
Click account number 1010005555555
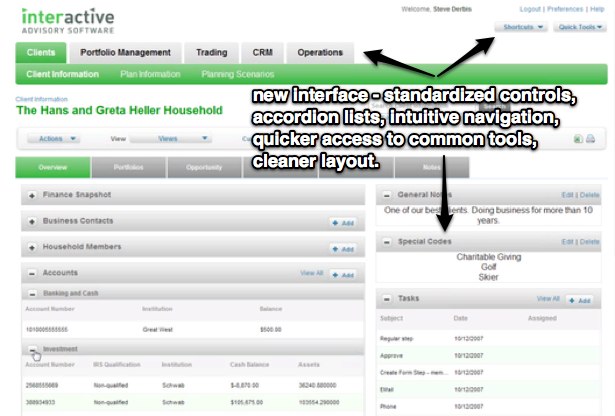(x=47, y=329)
